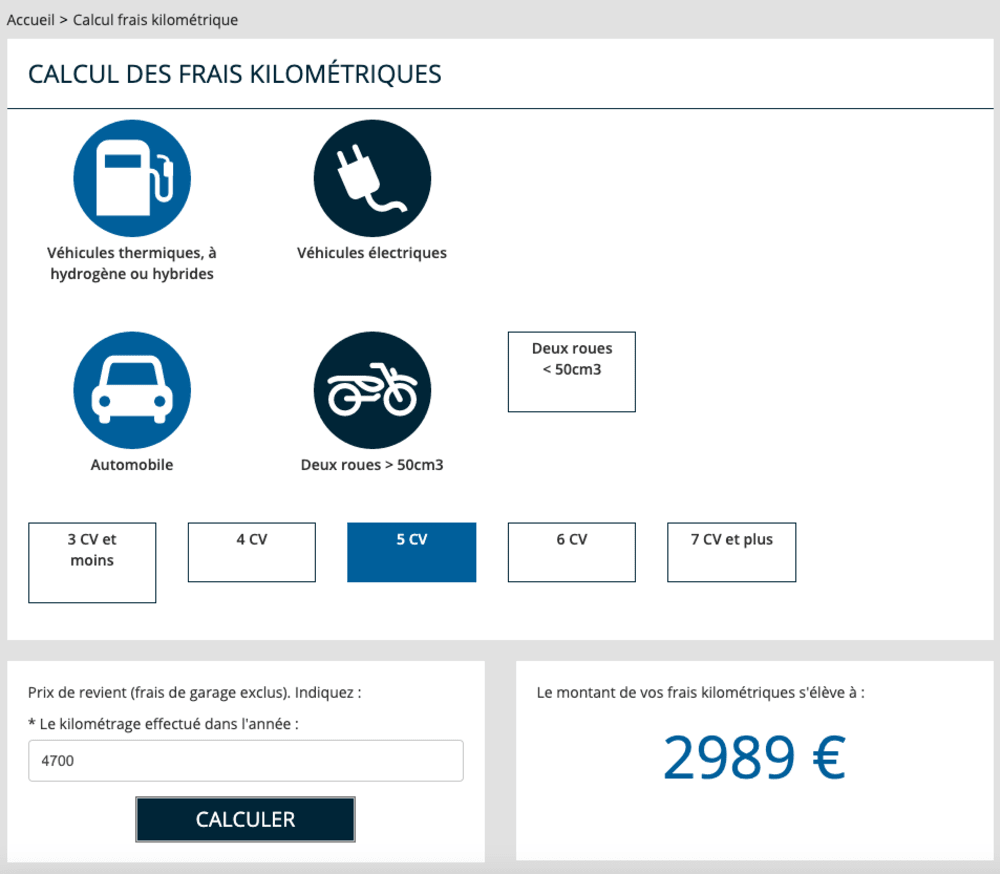This screenshot has height=874, width=1000.
Task: Choose the "3 CV et moins" option
Action: tap(92, 562)
